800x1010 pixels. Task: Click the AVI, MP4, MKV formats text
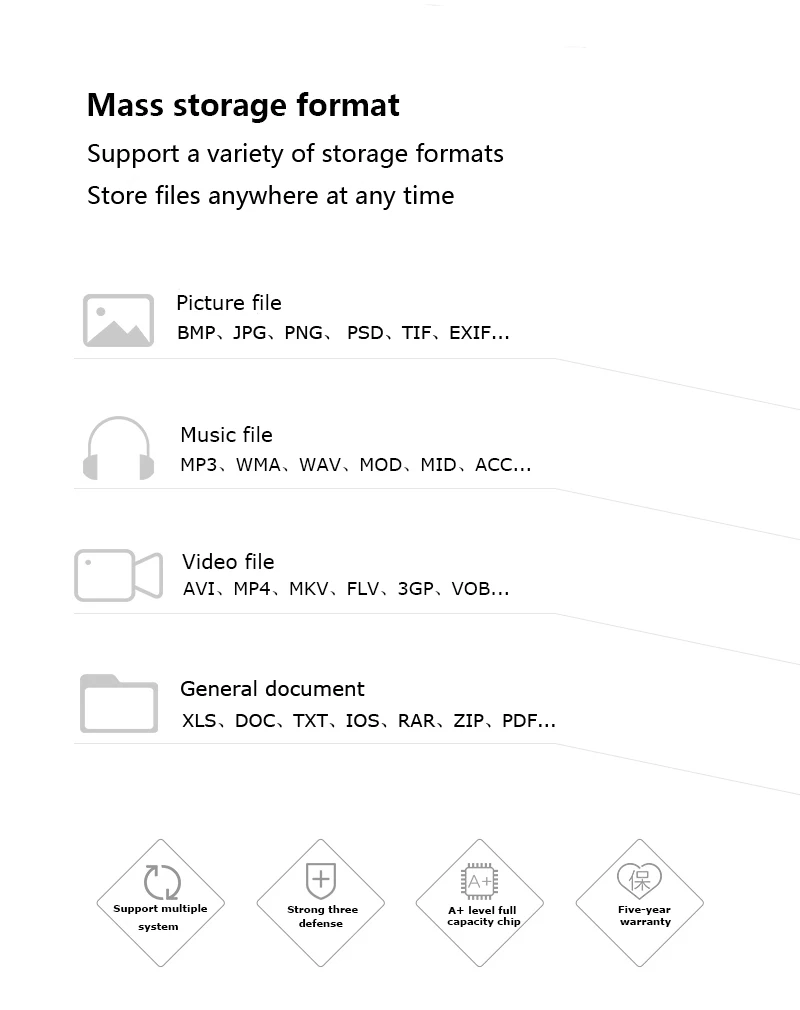[346, 589]
